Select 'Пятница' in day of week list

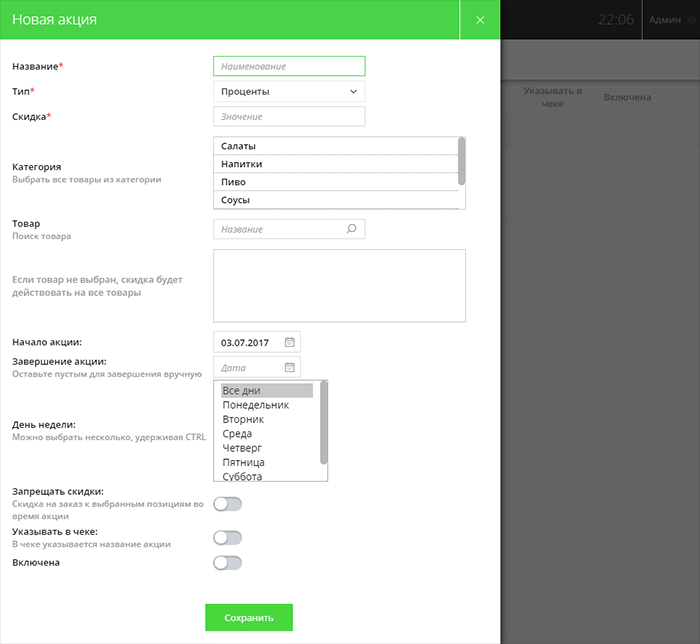[266, 462]
